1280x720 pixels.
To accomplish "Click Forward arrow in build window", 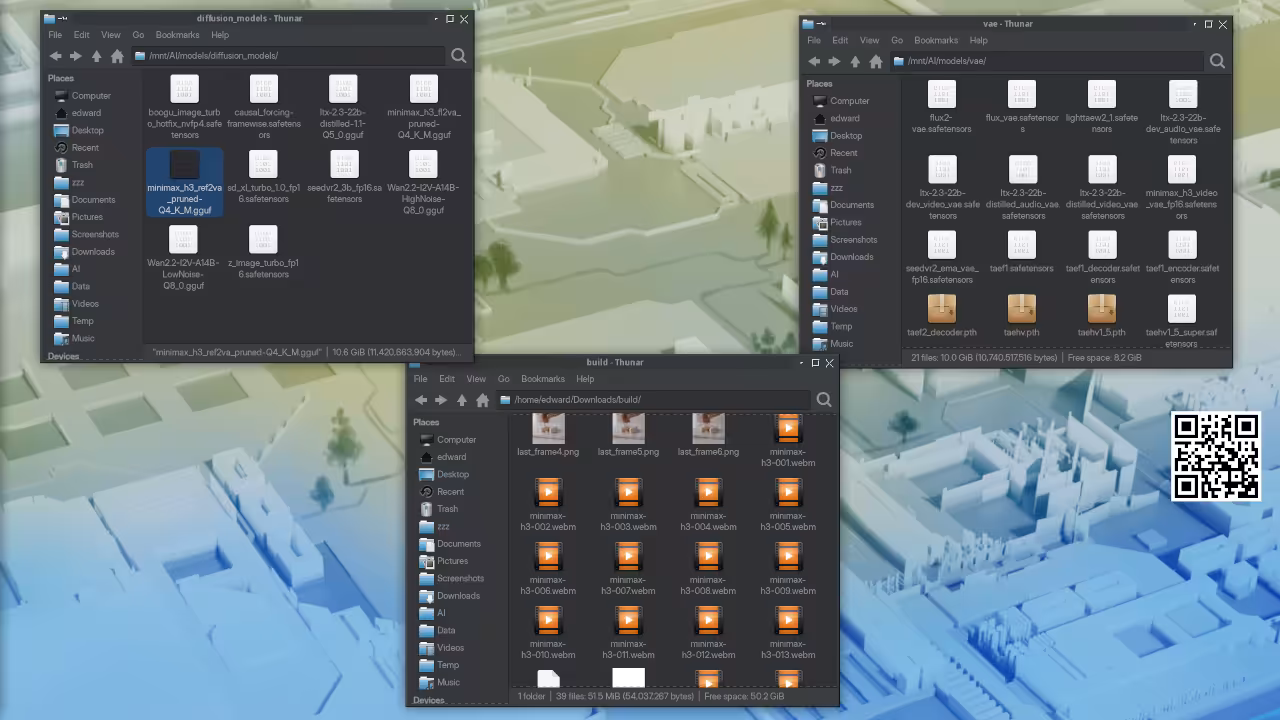I will click(x=441, y=400).
